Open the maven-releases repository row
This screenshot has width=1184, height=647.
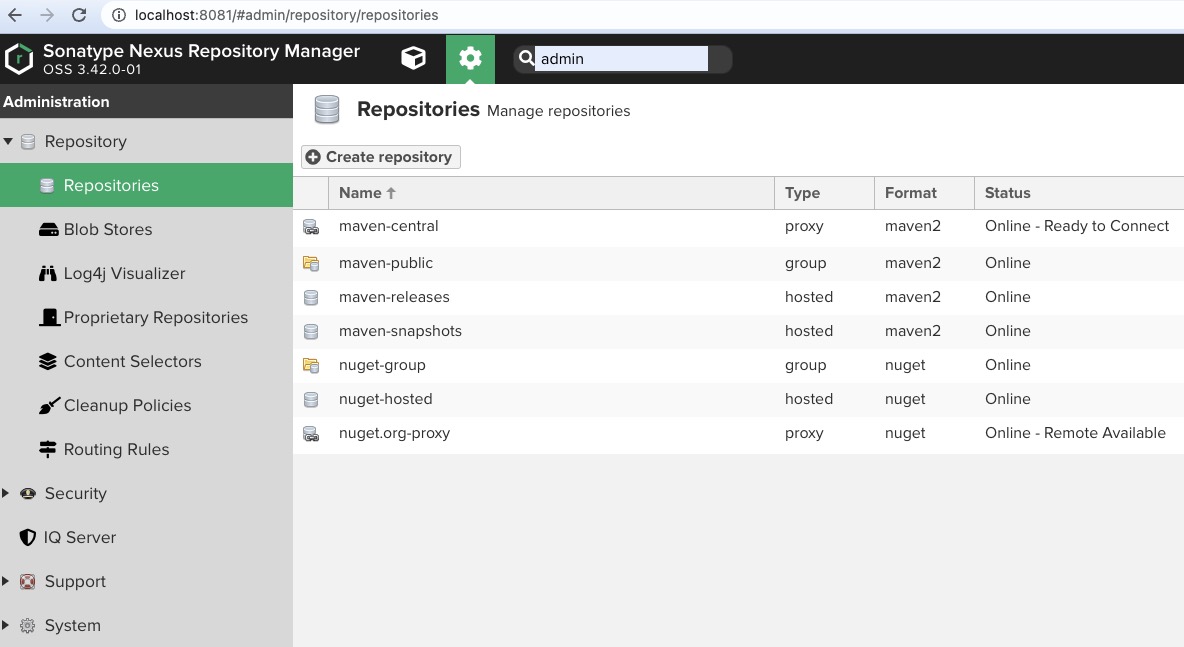[394, 297]
